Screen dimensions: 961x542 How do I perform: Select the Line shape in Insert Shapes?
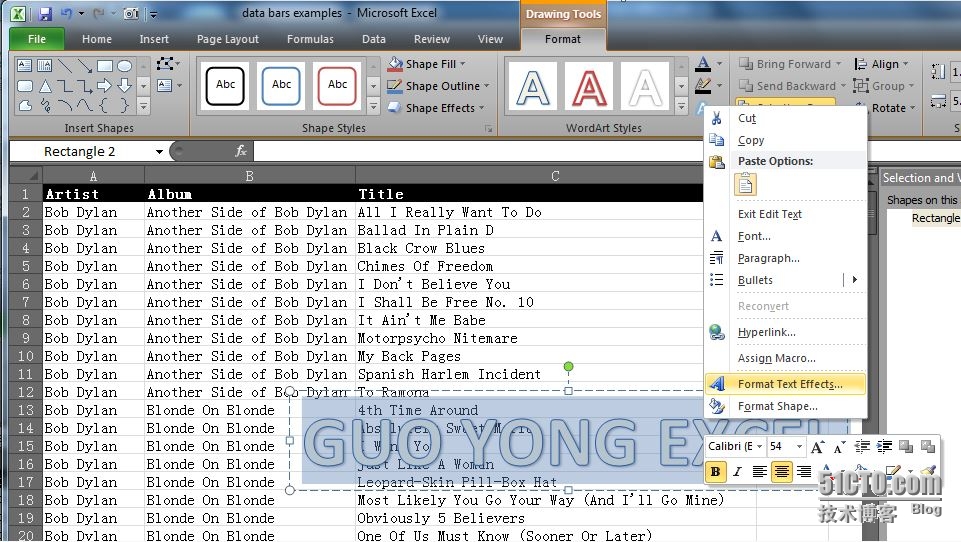(64, 66)
